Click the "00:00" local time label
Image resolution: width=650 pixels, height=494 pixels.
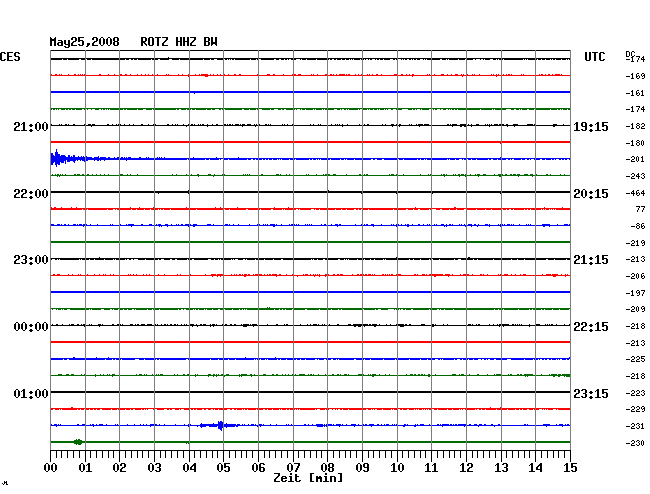31,327
